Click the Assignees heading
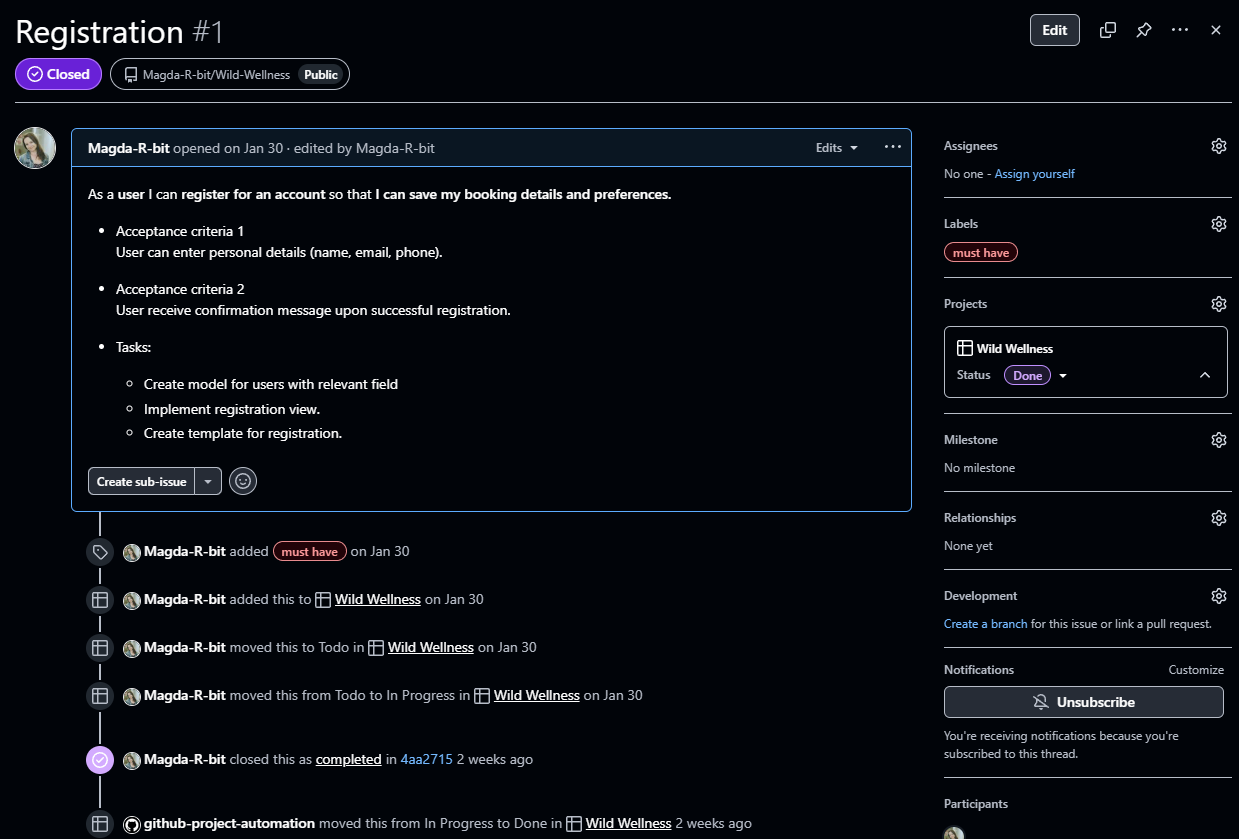This screenshot has height=839, width=1239. pos(971,146)
